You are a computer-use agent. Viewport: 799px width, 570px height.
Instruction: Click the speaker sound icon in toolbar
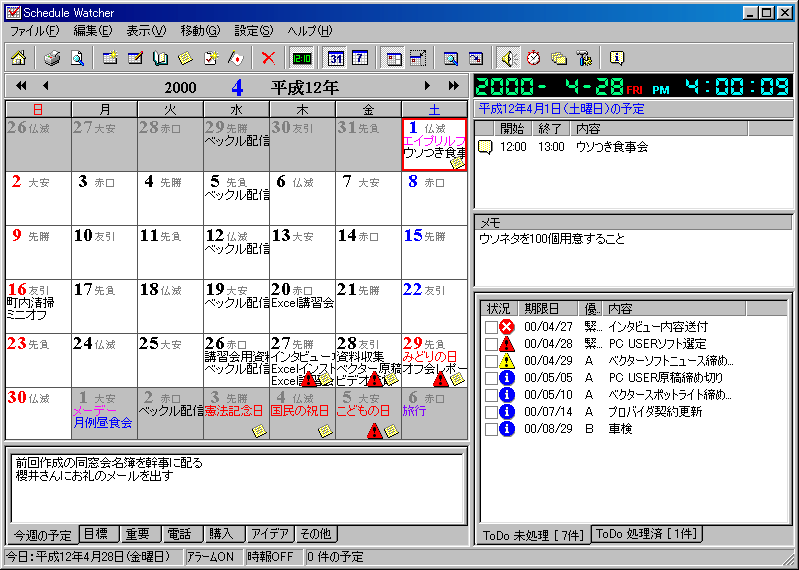(x=509, y=58)
